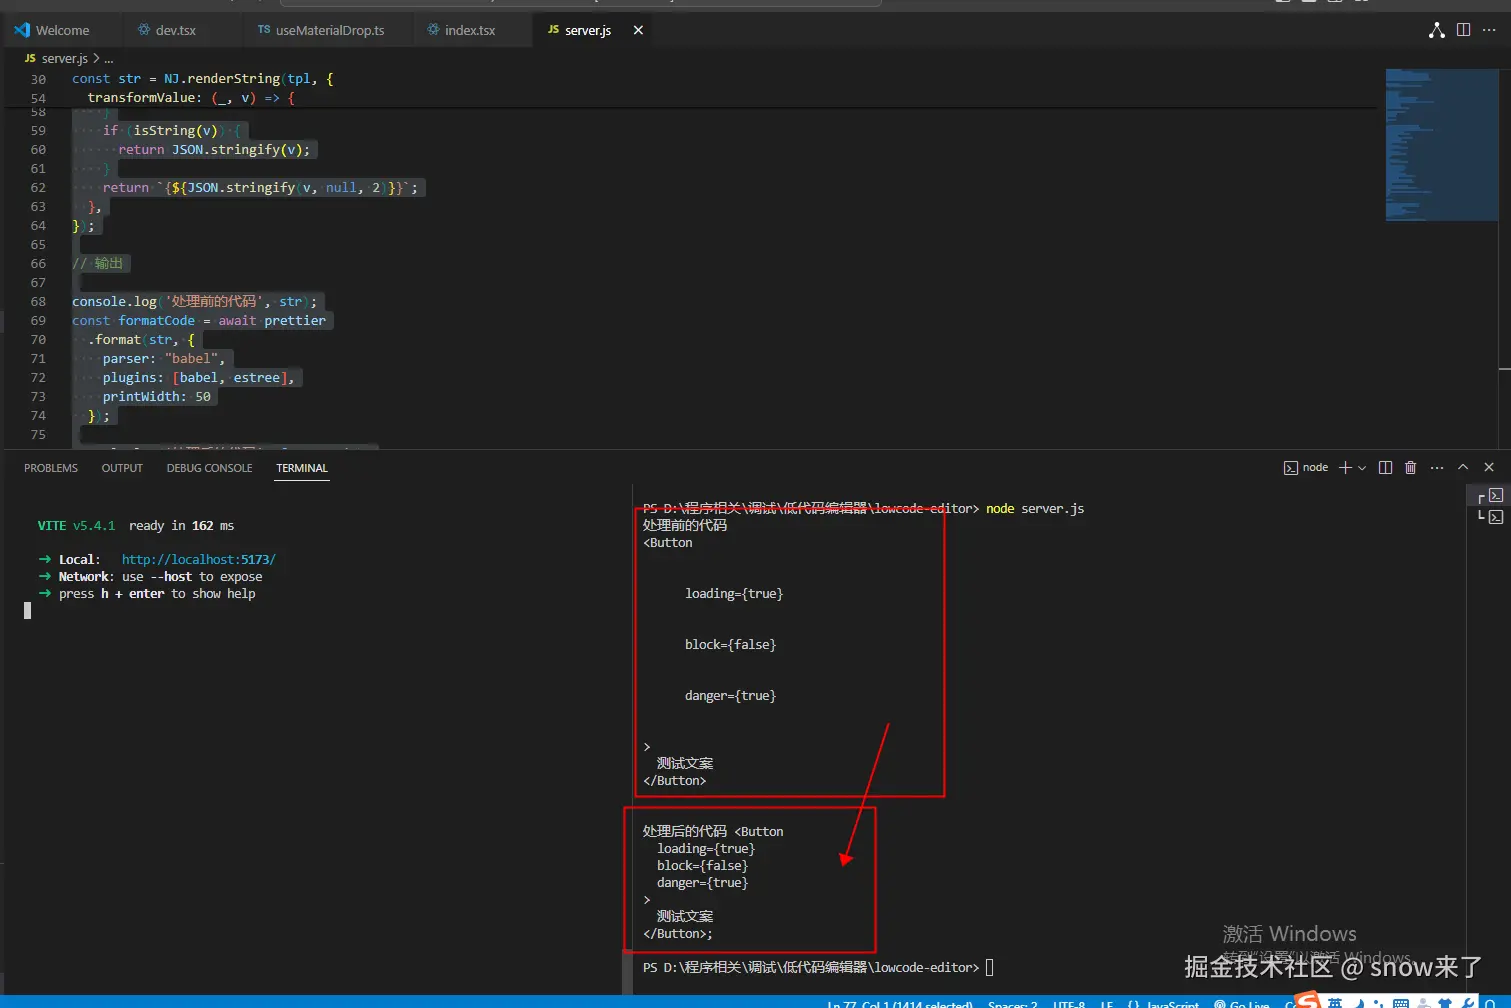Click the branching graph icon in the editor toolbar
This screenshot has width=1511, height=1008.
pos(1437,30)
